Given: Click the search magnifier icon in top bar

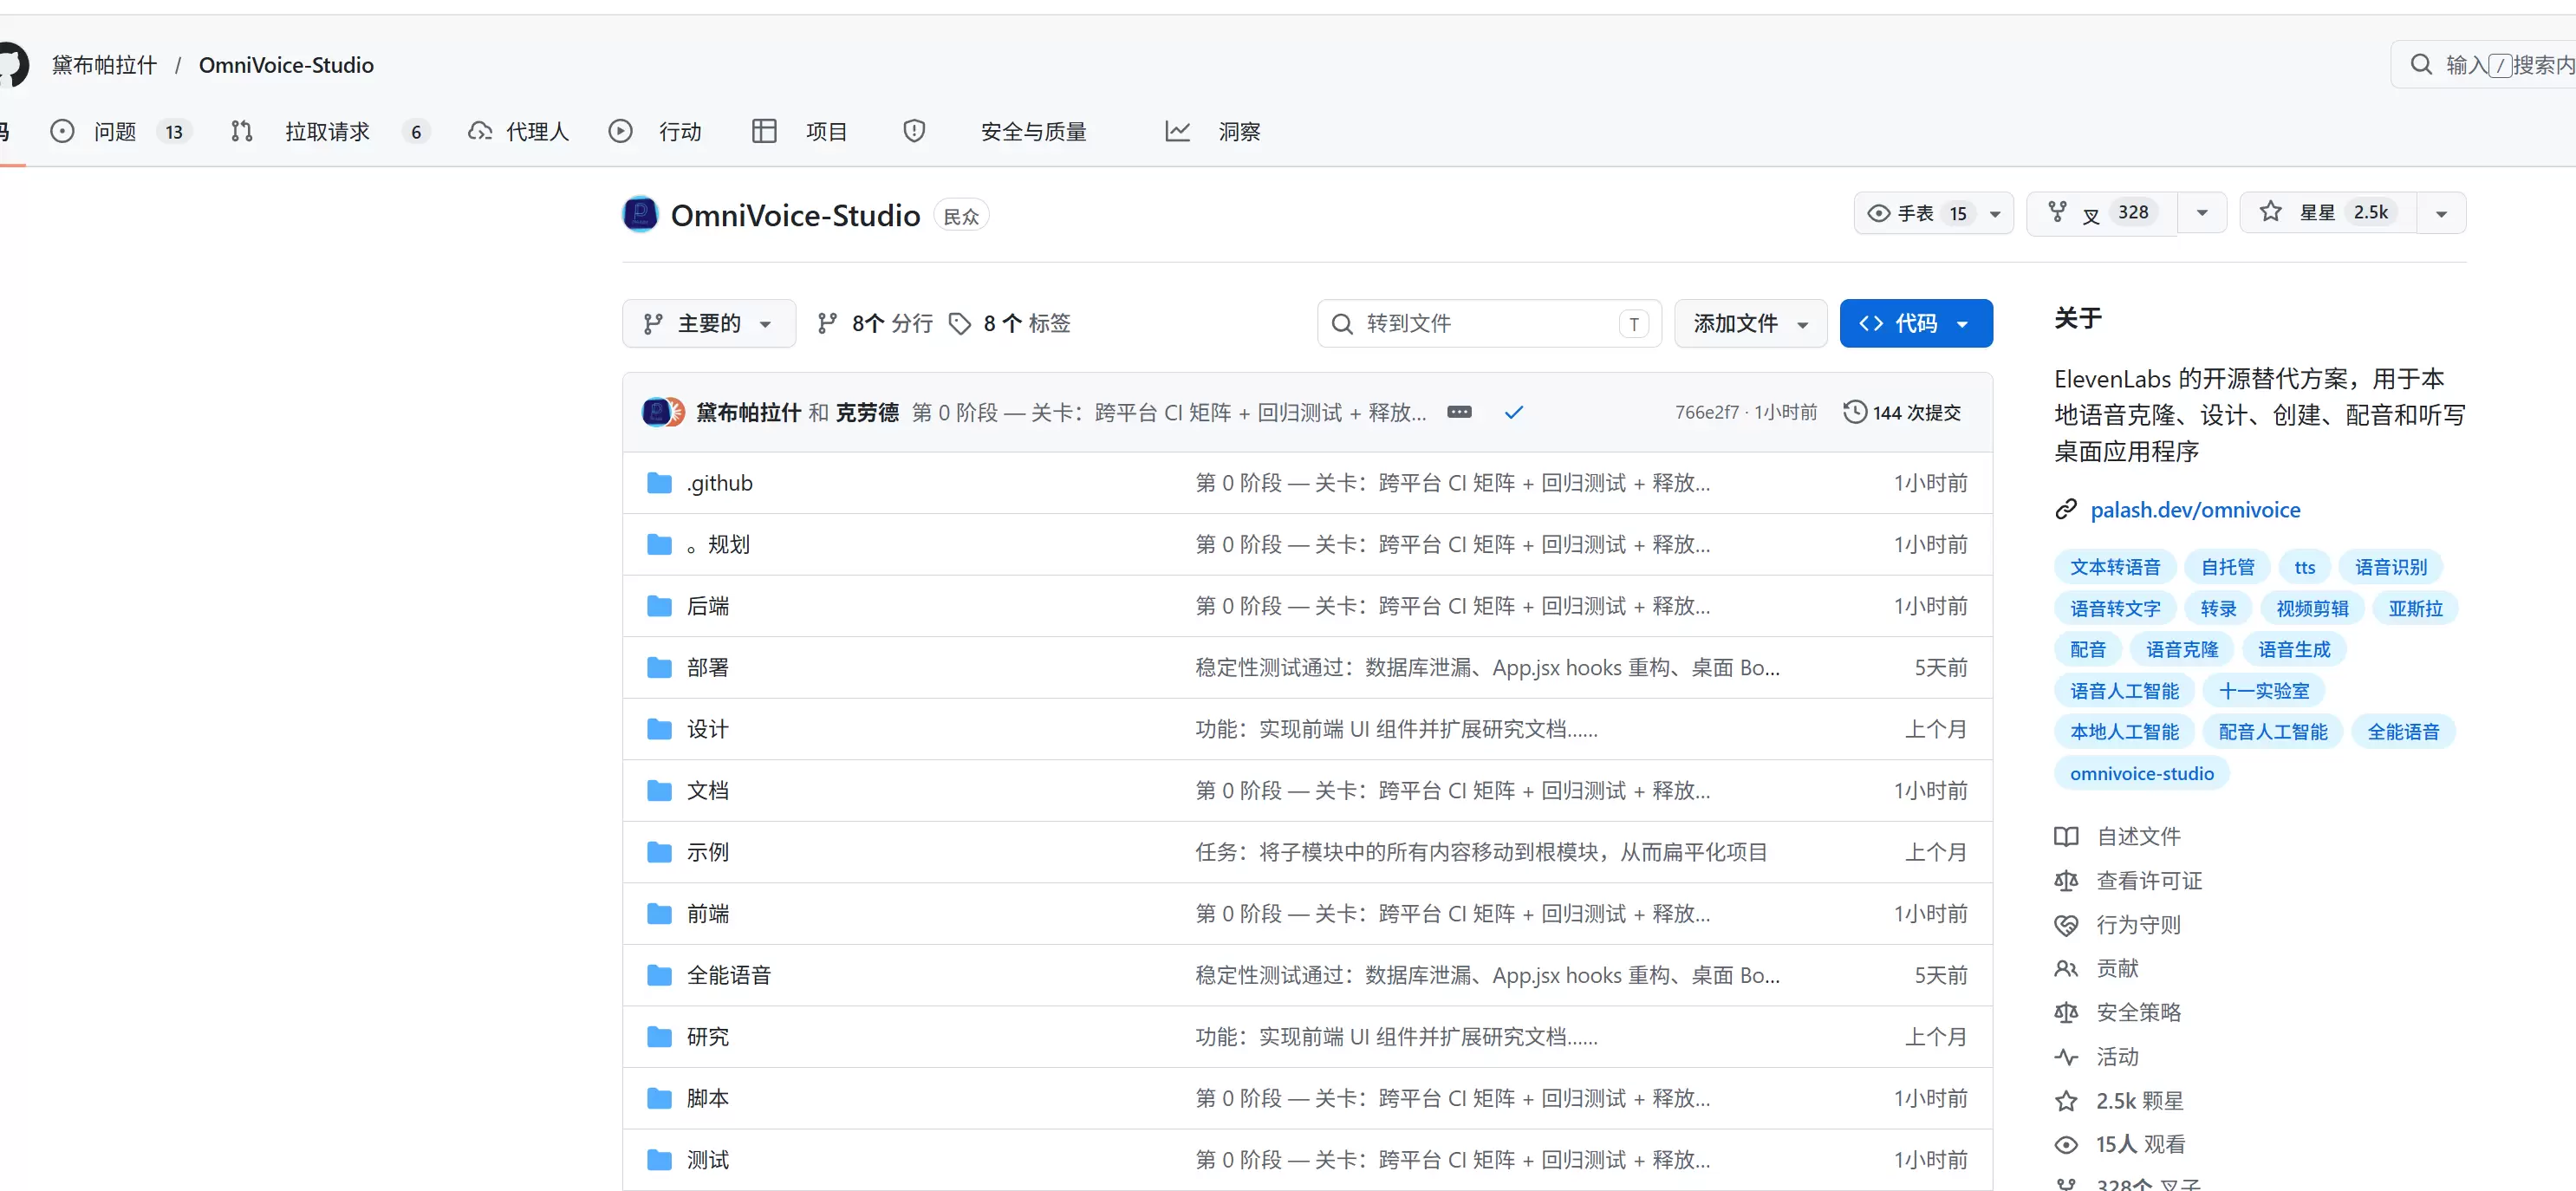Looking at the screenshot, I should (x=2420, y=65).
